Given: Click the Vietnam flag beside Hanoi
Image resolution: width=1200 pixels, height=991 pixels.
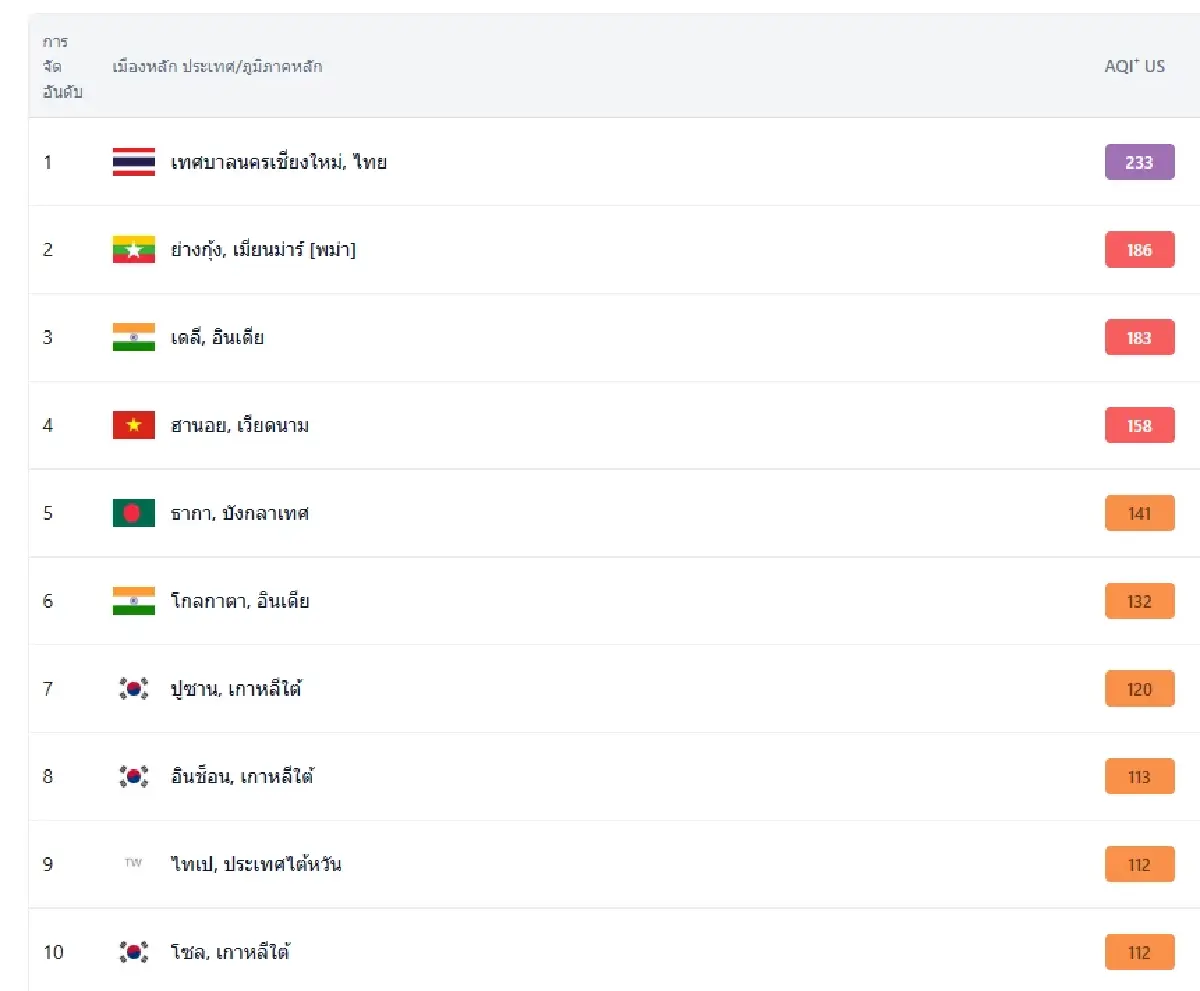Looking at the screenshot, I should [x=133, y=426].
